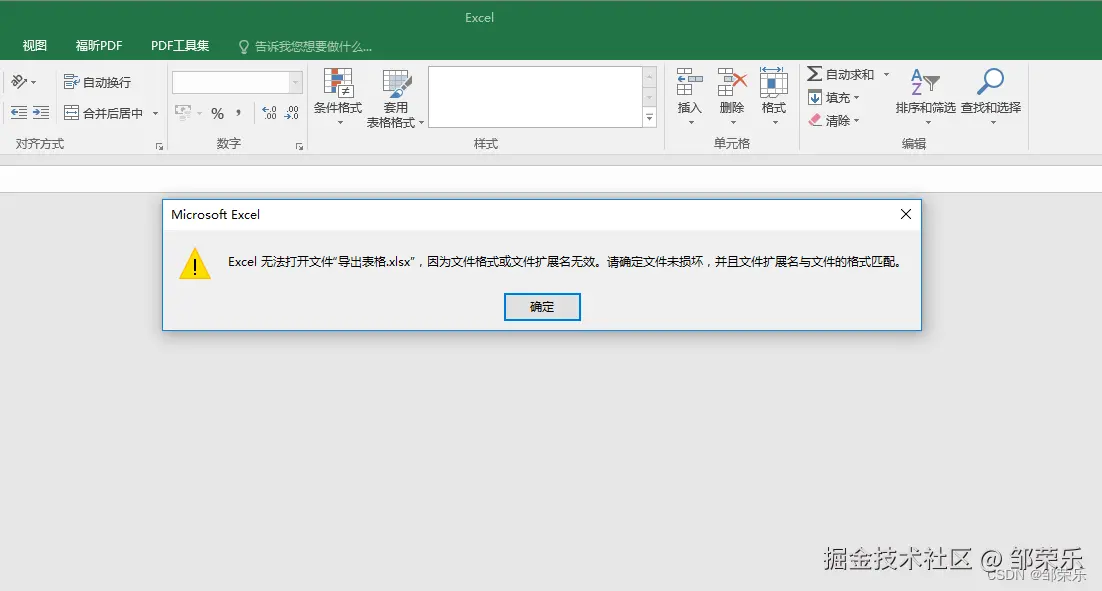Open the 对齐方式 group dialog launcher
Image resolution: width=1102 pixels, height=591 pixels.
click(x=158, y=147)
